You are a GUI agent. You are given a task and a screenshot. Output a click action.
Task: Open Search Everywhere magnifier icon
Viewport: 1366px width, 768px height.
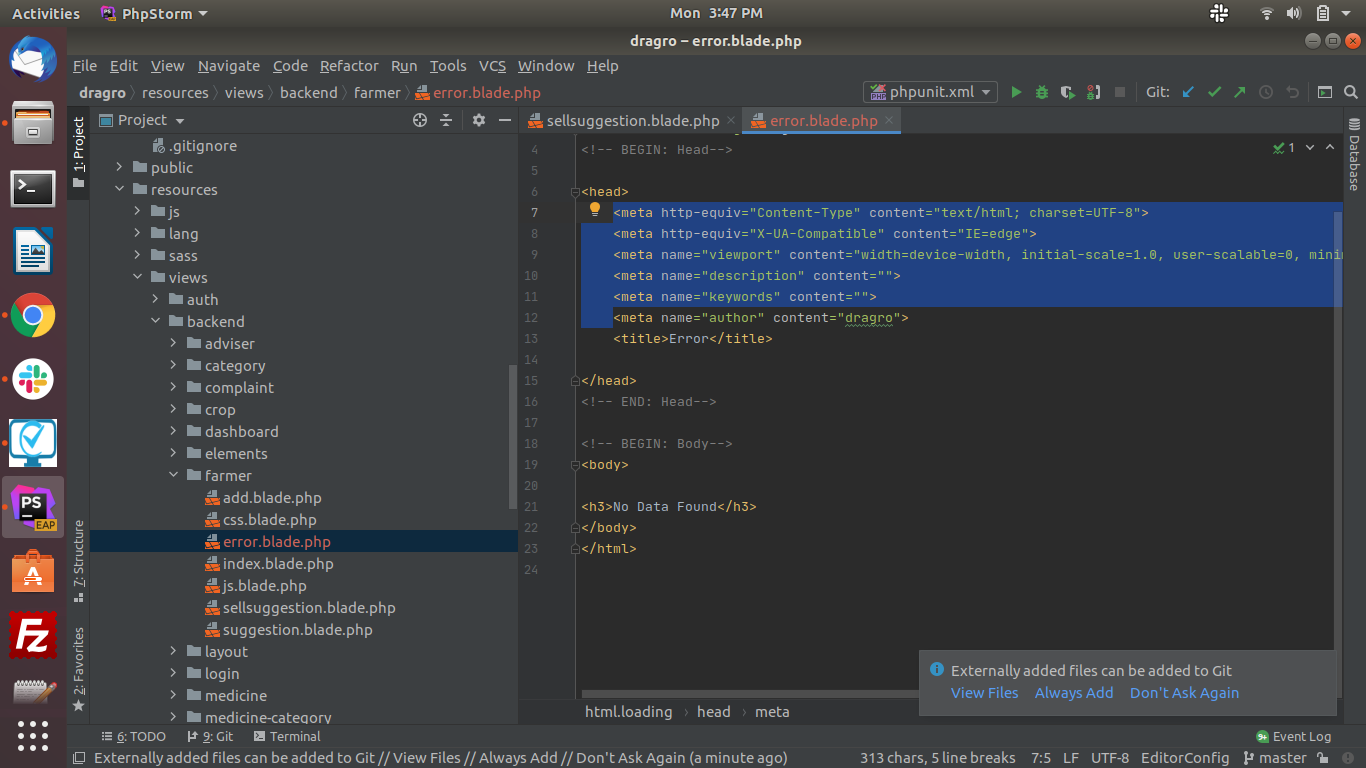click(x=1351, y=92)
